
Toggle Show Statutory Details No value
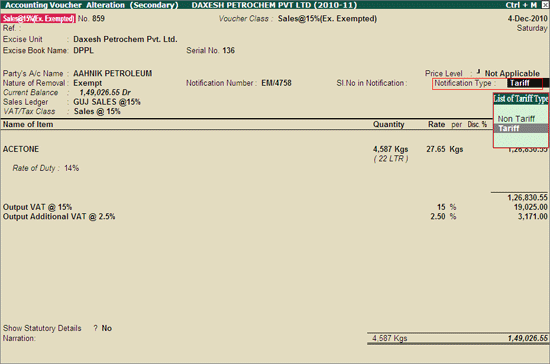coord(107,328)
